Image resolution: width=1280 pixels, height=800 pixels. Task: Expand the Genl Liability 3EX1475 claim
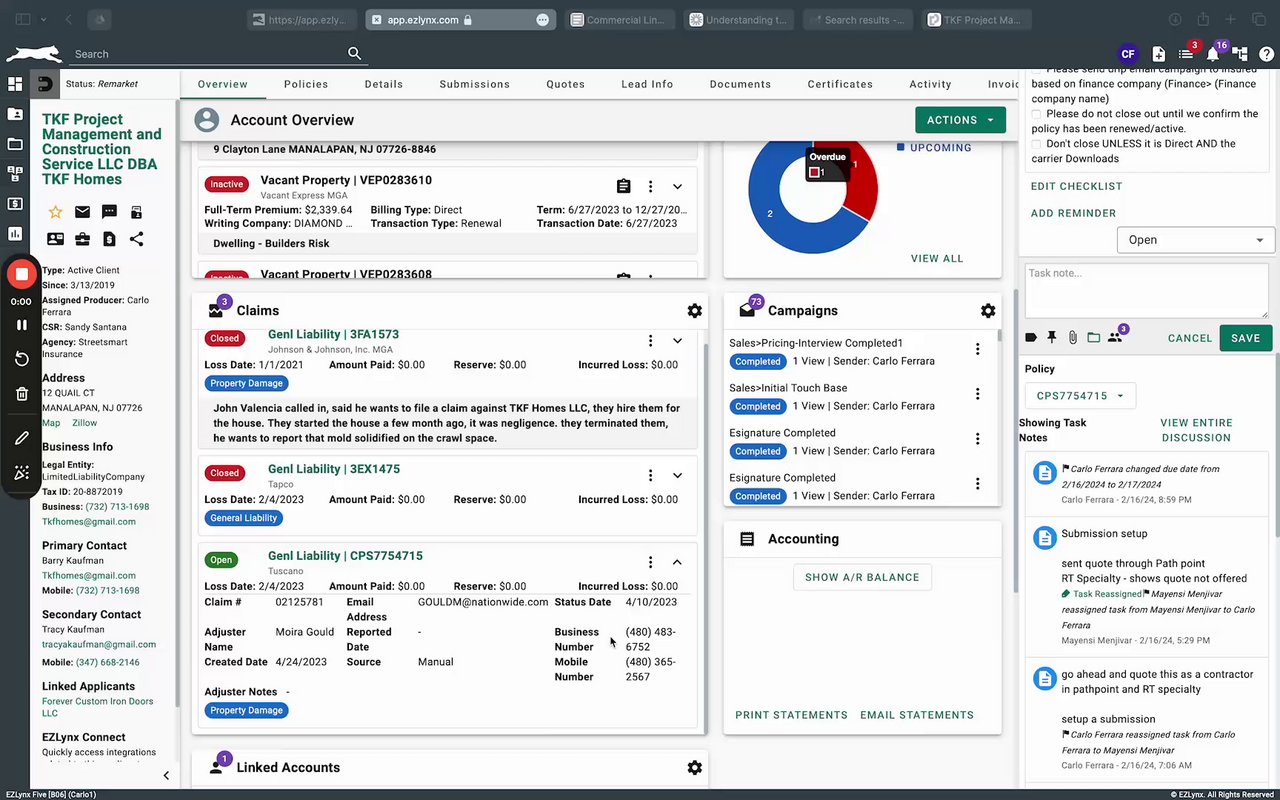click(677, 476)
